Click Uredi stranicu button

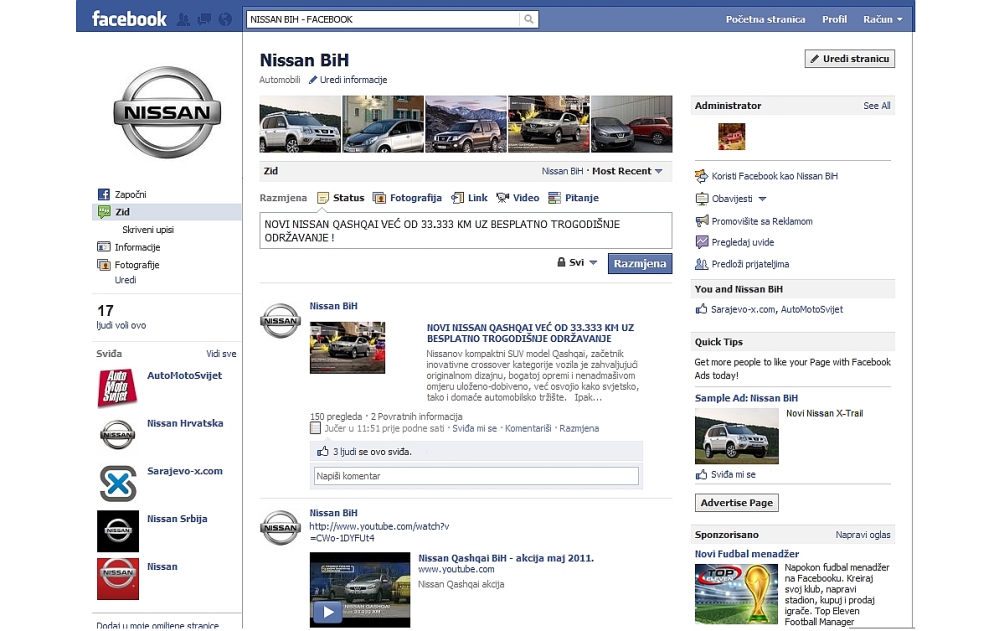pyautogui.click(x=849, y=59)
